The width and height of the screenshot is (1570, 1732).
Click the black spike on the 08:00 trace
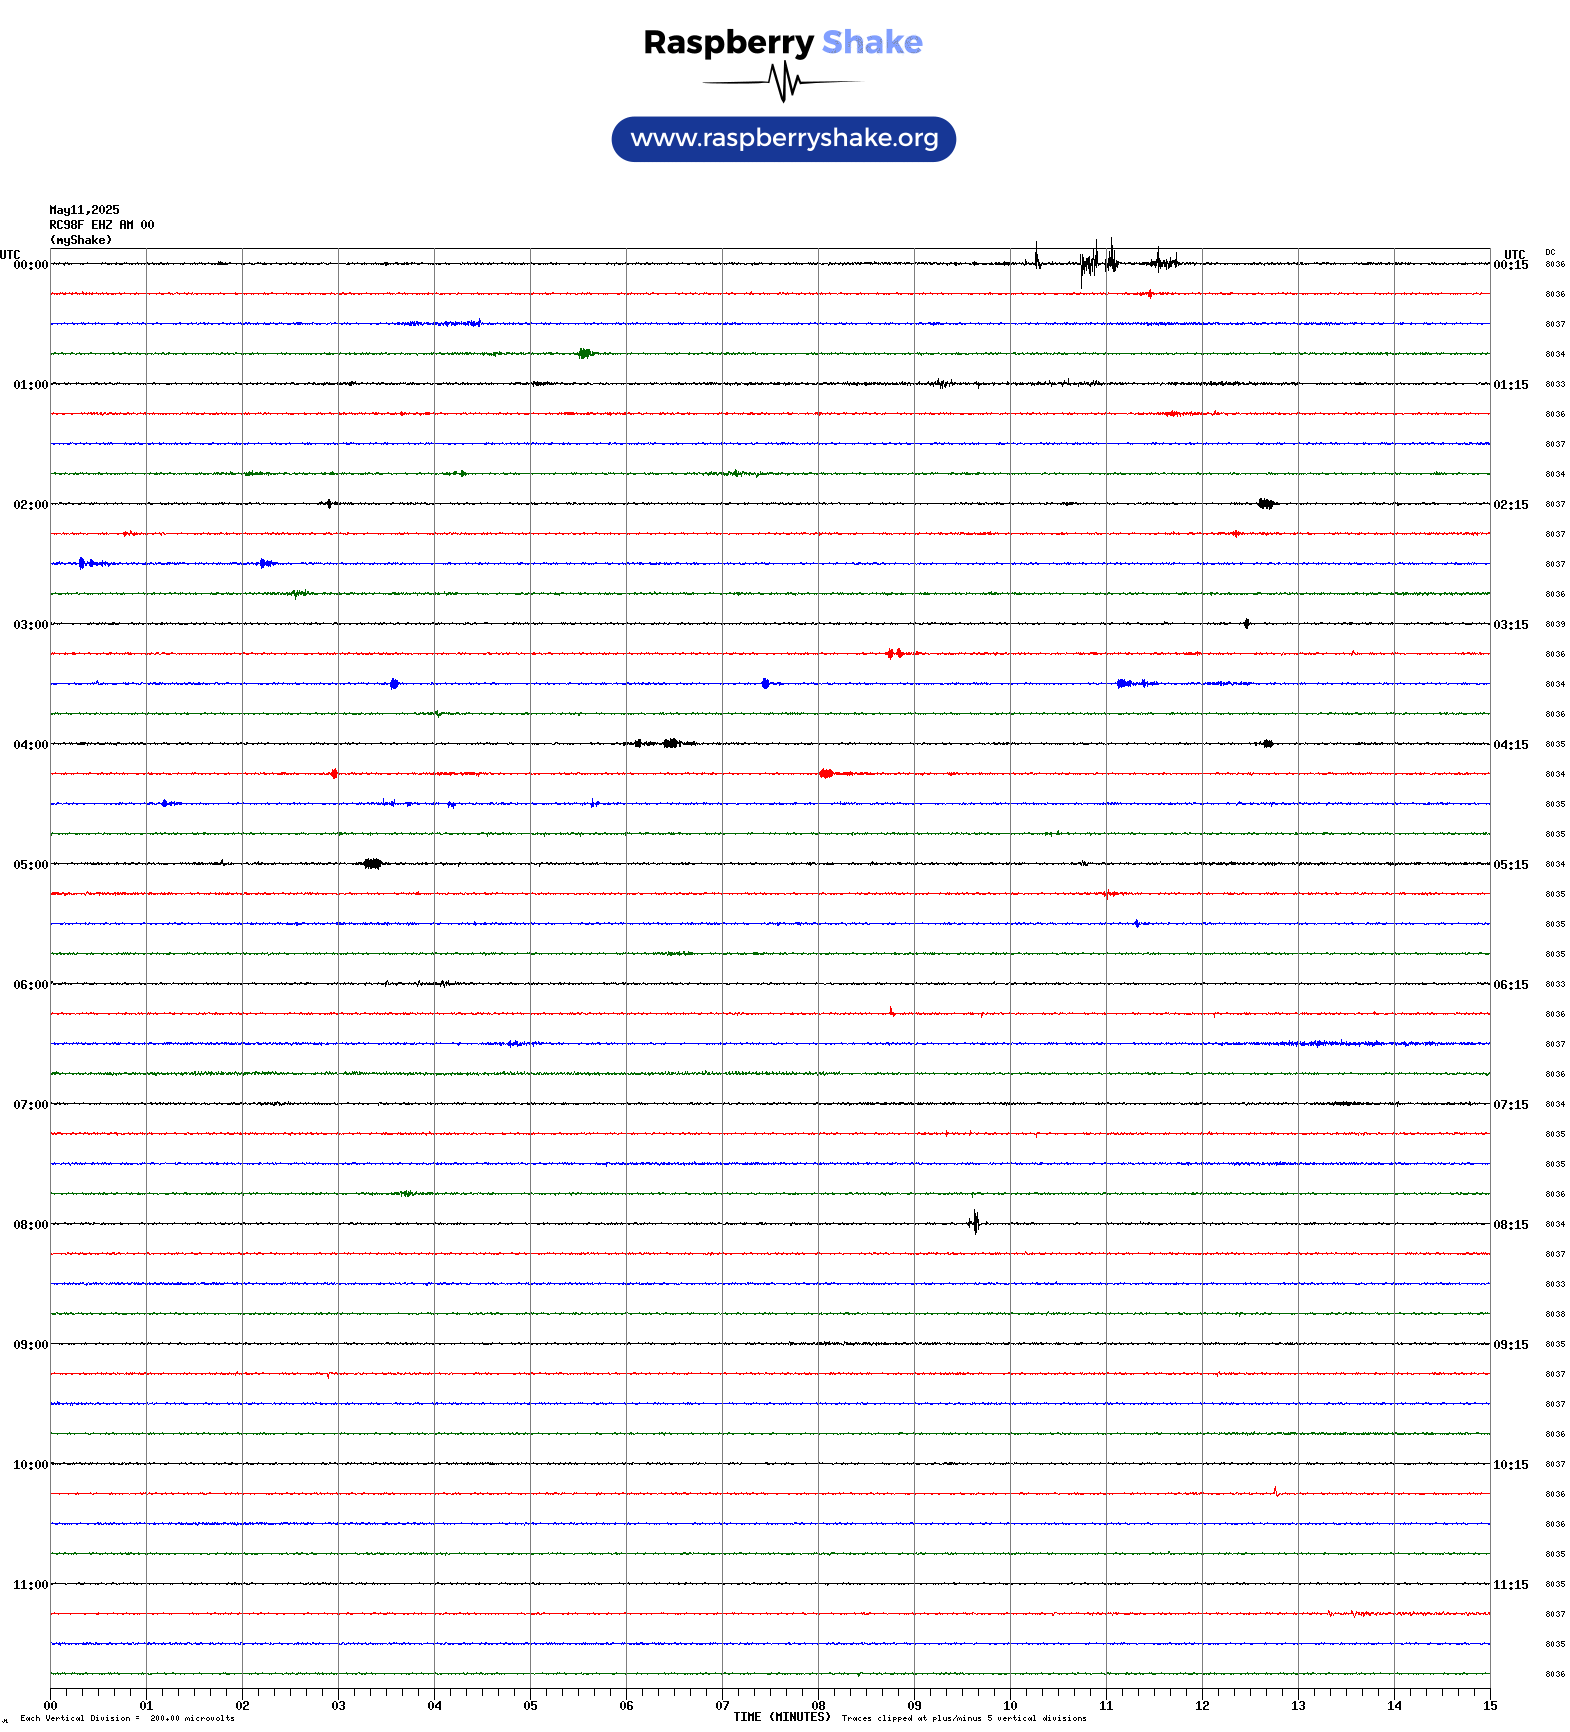(x=975, y=1221)
